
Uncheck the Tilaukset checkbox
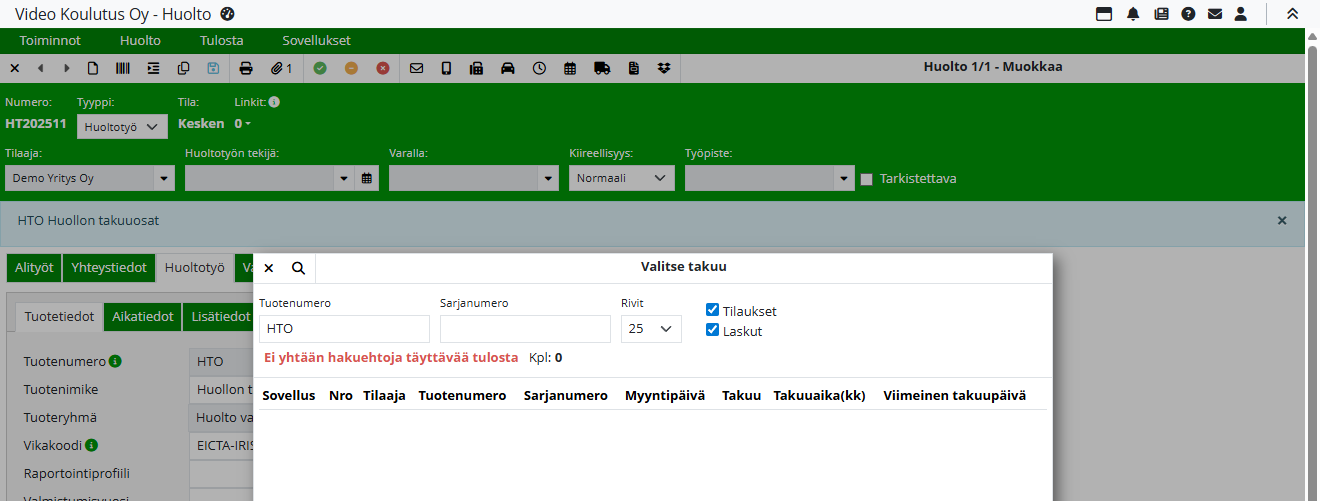[x=713, y=310]
